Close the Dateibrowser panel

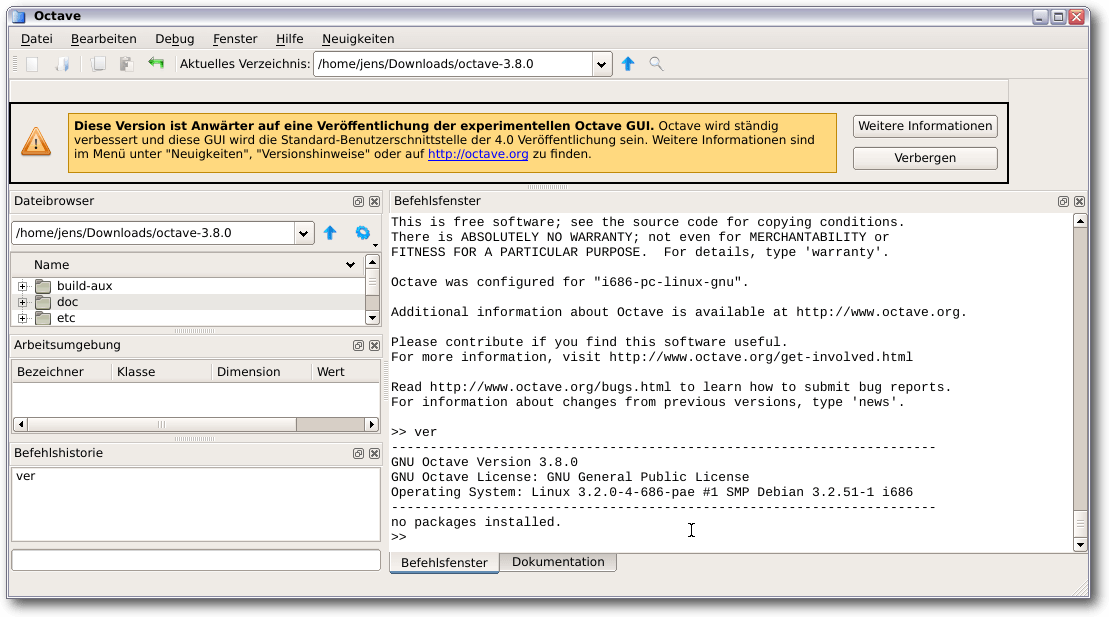click(375, 202)
